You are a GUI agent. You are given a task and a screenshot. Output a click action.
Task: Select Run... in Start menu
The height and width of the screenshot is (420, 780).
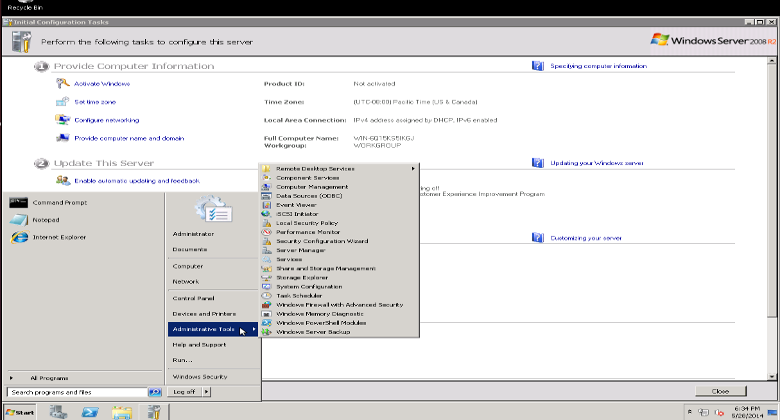pos(183,360)
